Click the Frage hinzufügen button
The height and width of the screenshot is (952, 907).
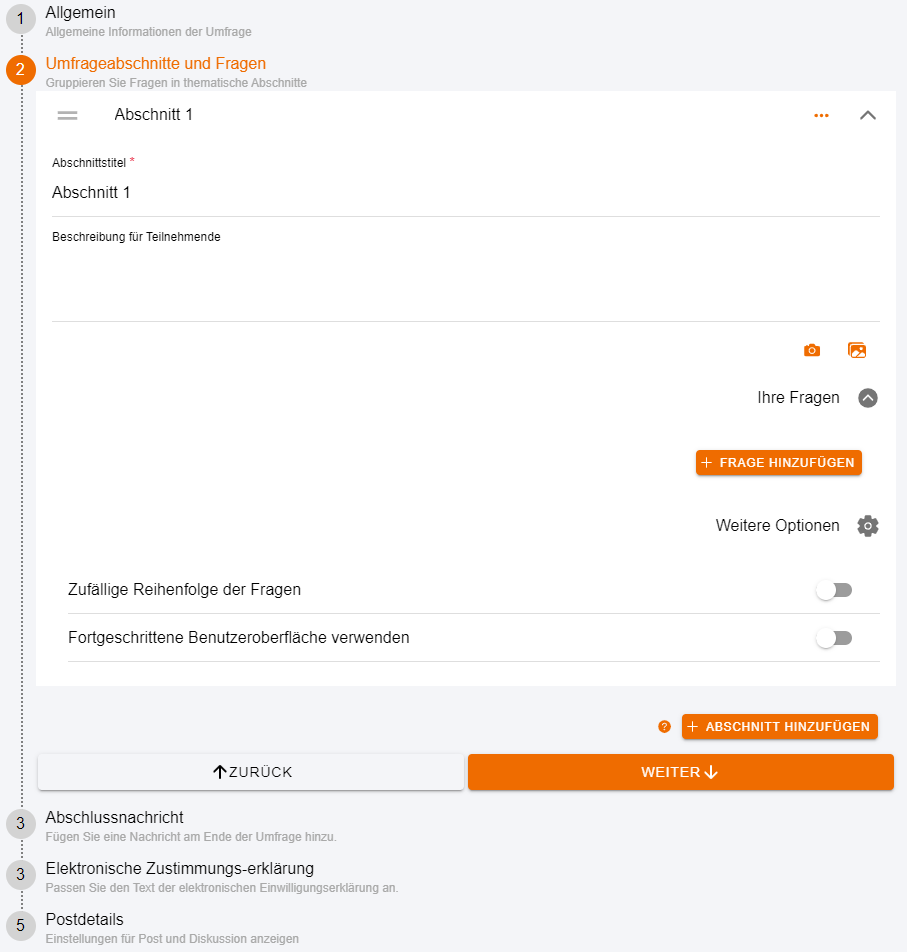pyautogui.click(x=778, y=463)
